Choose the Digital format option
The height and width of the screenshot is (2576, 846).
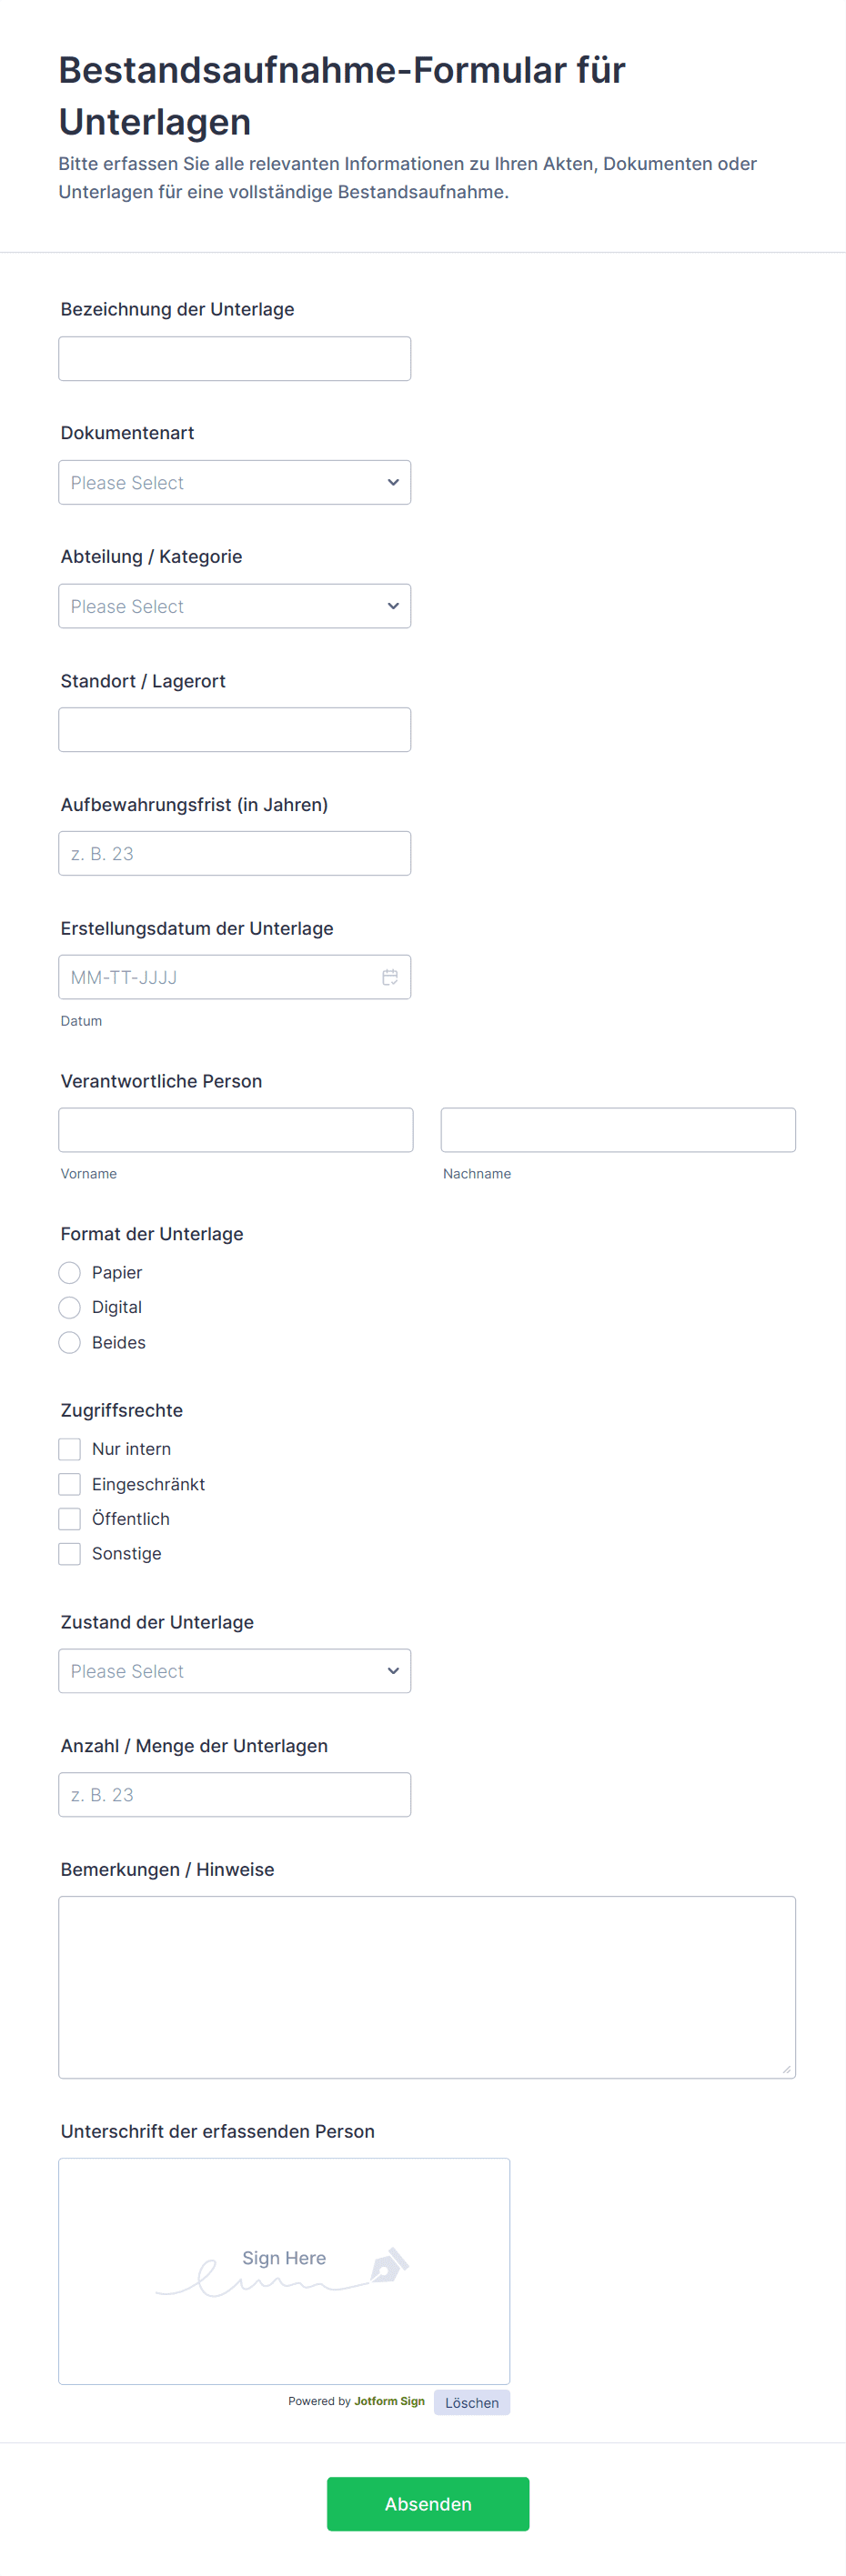coord(70,1307)
